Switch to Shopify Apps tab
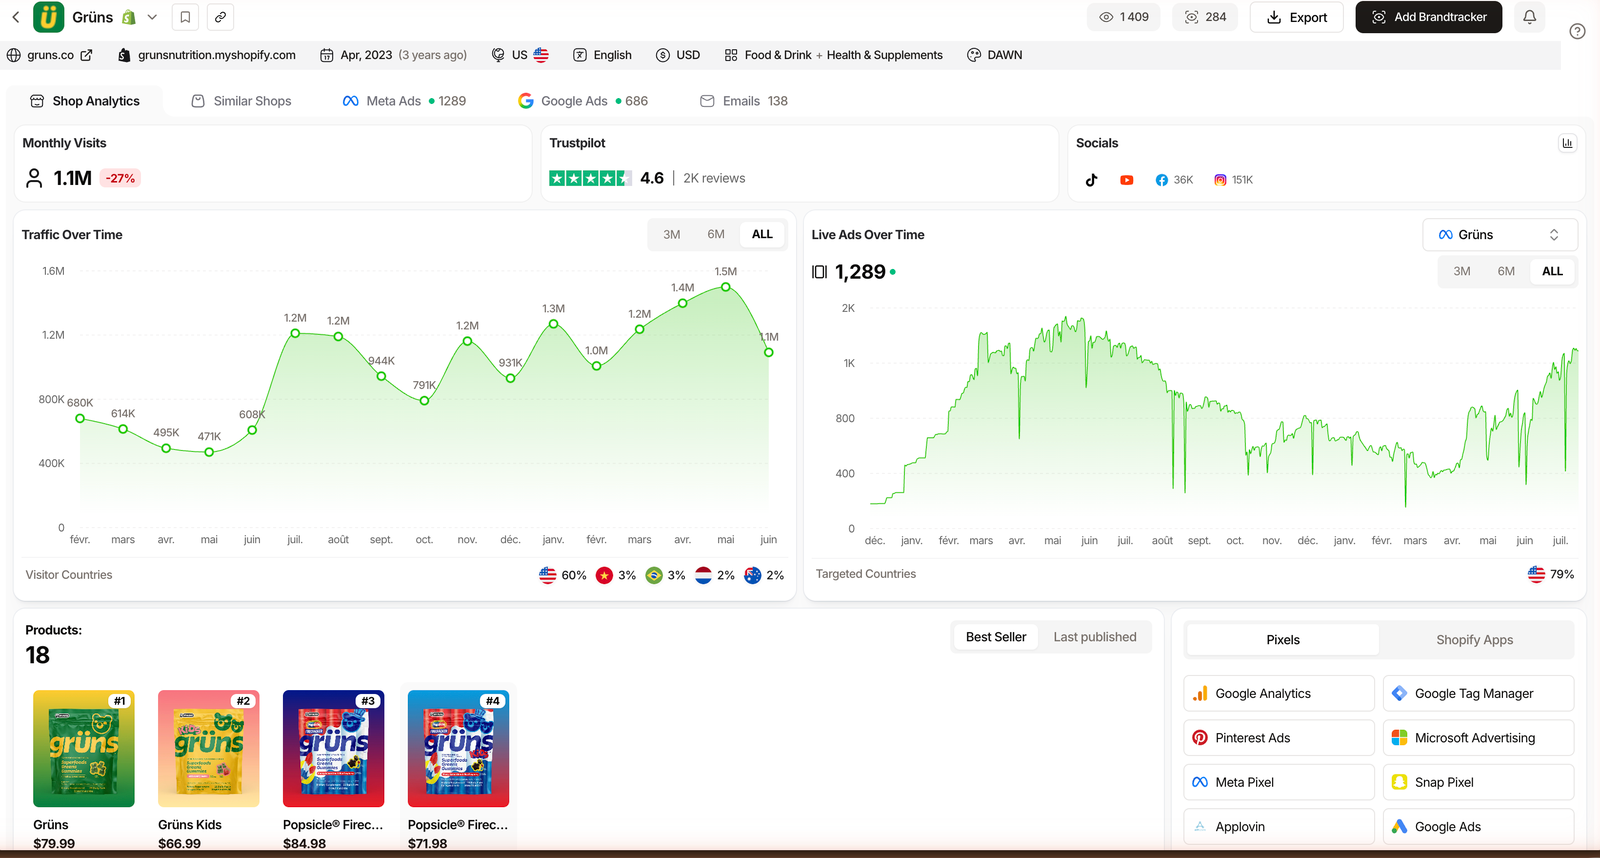 1475,640
